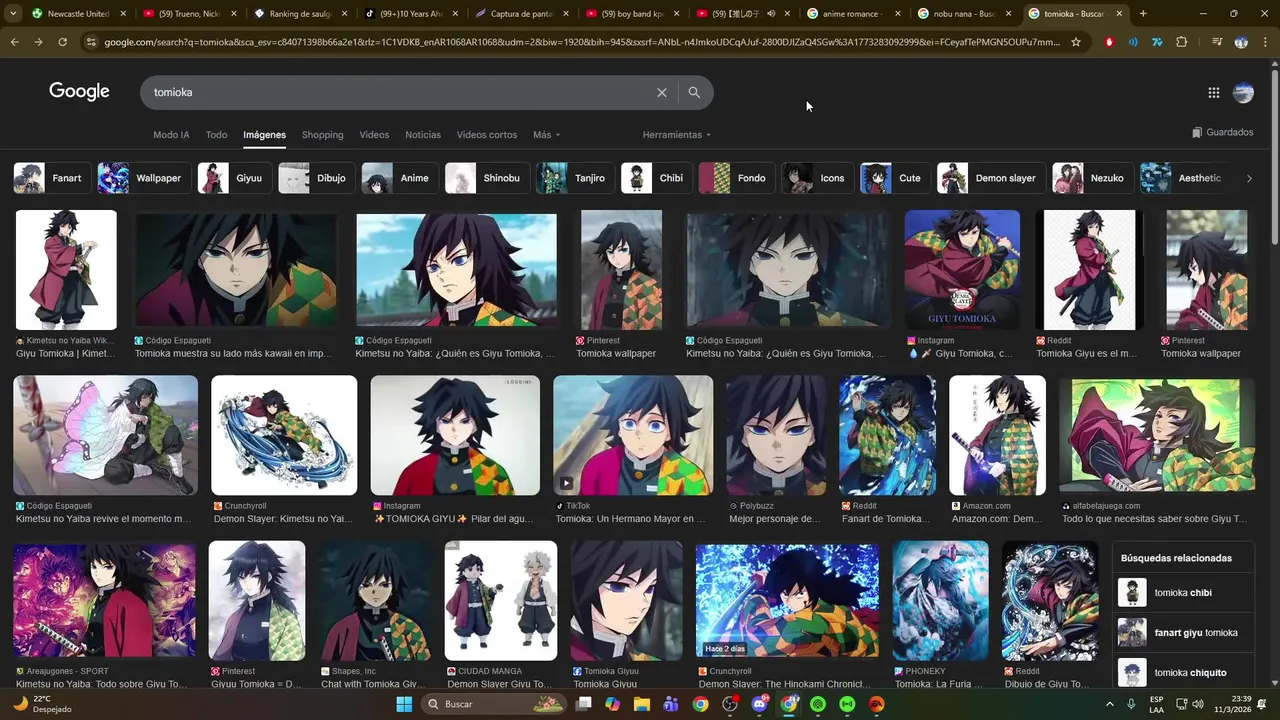Switch to the Todo tab
Image resolution: width=1280 pixels, height=720 pixels.
pyautogui.click(x=216, y=135)
